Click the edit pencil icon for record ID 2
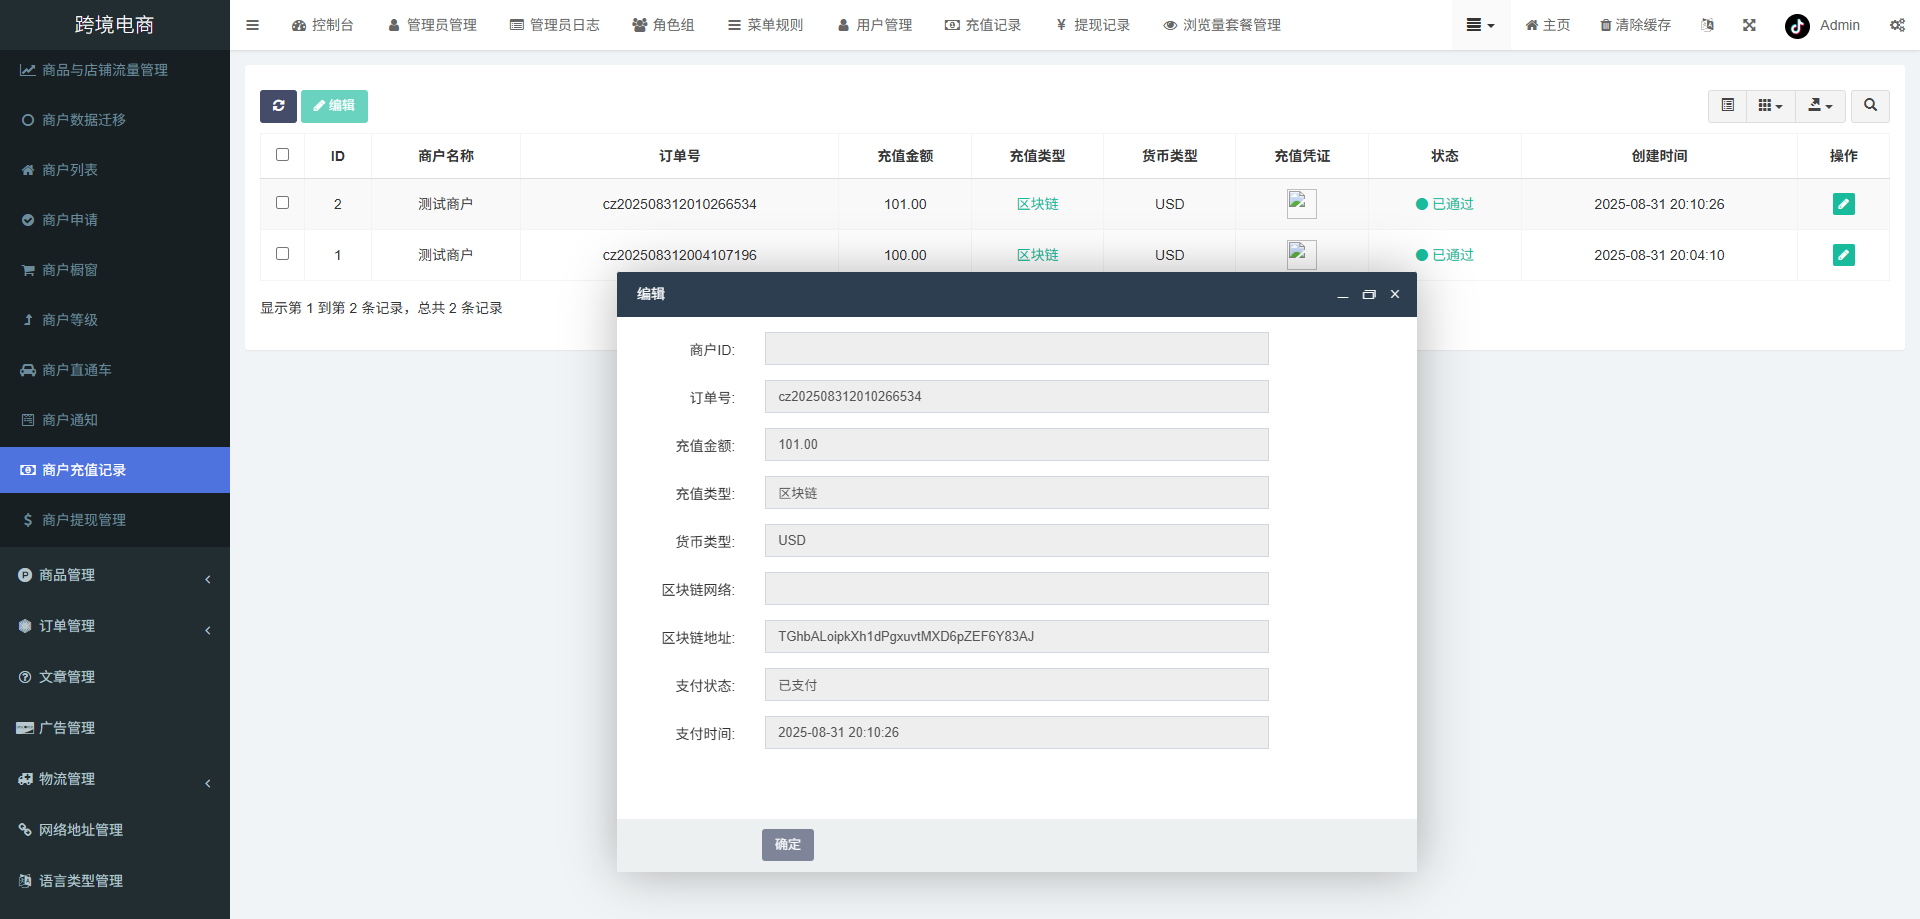The image size is (1920, 919). pyautogui.click(x=1843, y=203)
